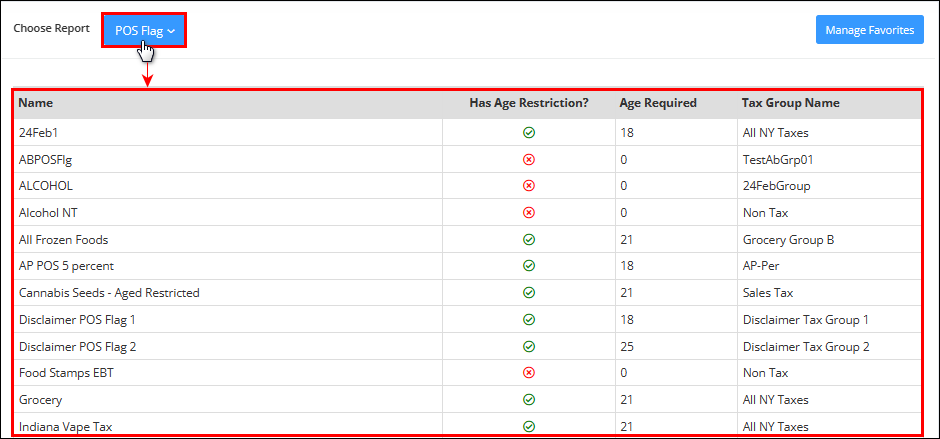Click the Age Required column header

coord(658,103)
